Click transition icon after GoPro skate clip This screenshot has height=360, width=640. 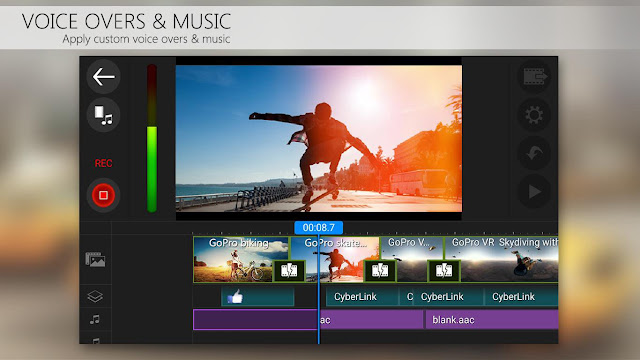coord(380,271)
